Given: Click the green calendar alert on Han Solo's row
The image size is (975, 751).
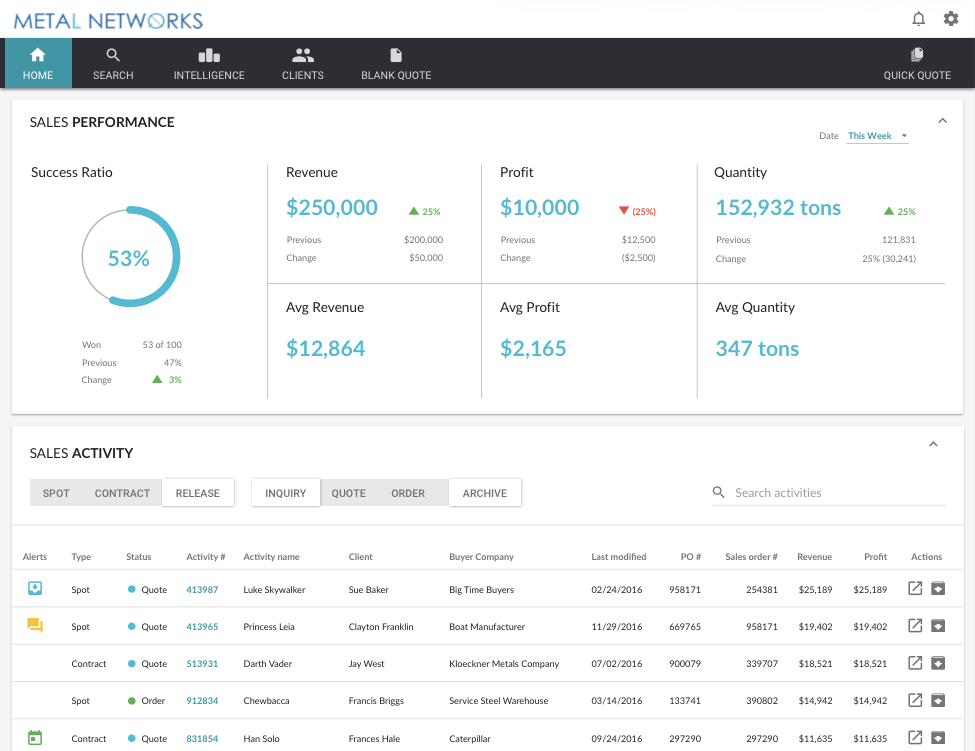Looking at the screenshot, I should (35, 737).
